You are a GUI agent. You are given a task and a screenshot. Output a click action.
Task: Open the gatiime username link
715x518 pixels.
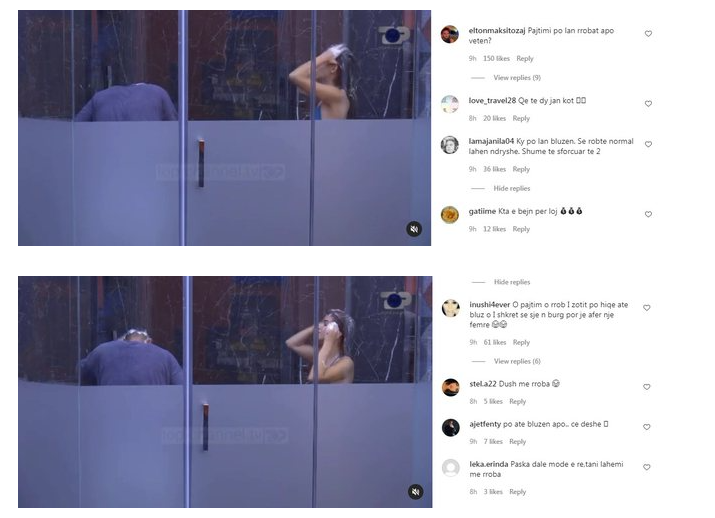tap(482, 212)
